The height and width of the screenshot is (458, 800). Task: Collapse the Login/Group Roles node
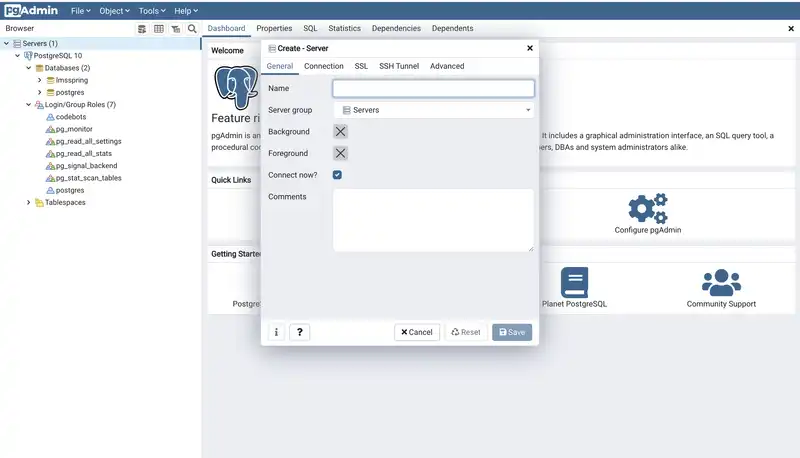click(28, 104)
